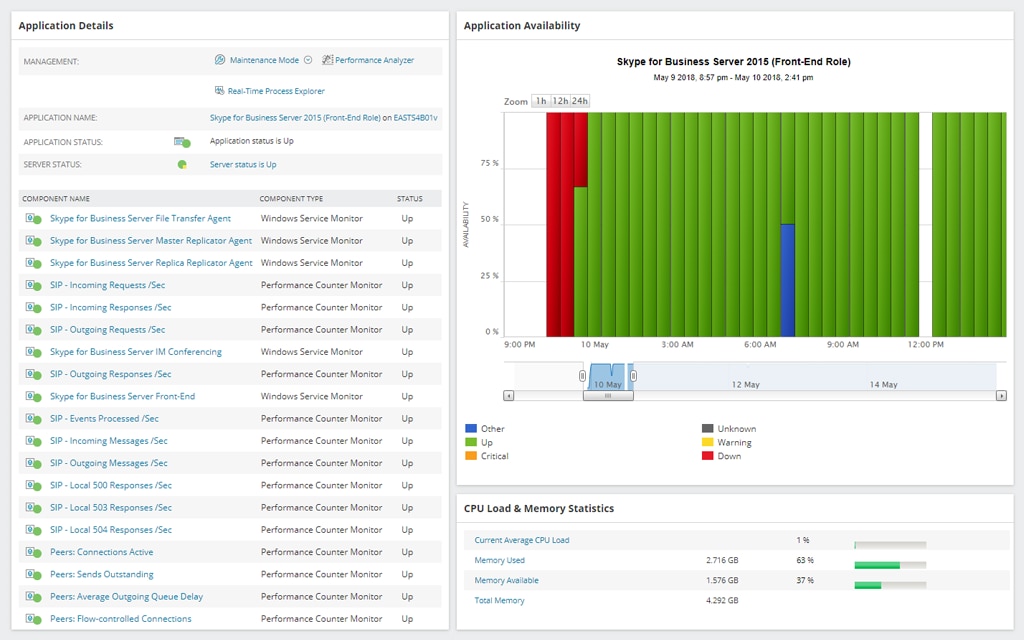Switch the chart zoom to 1h
Screen dimensions: 1024x640
click(x=541, y=101)
